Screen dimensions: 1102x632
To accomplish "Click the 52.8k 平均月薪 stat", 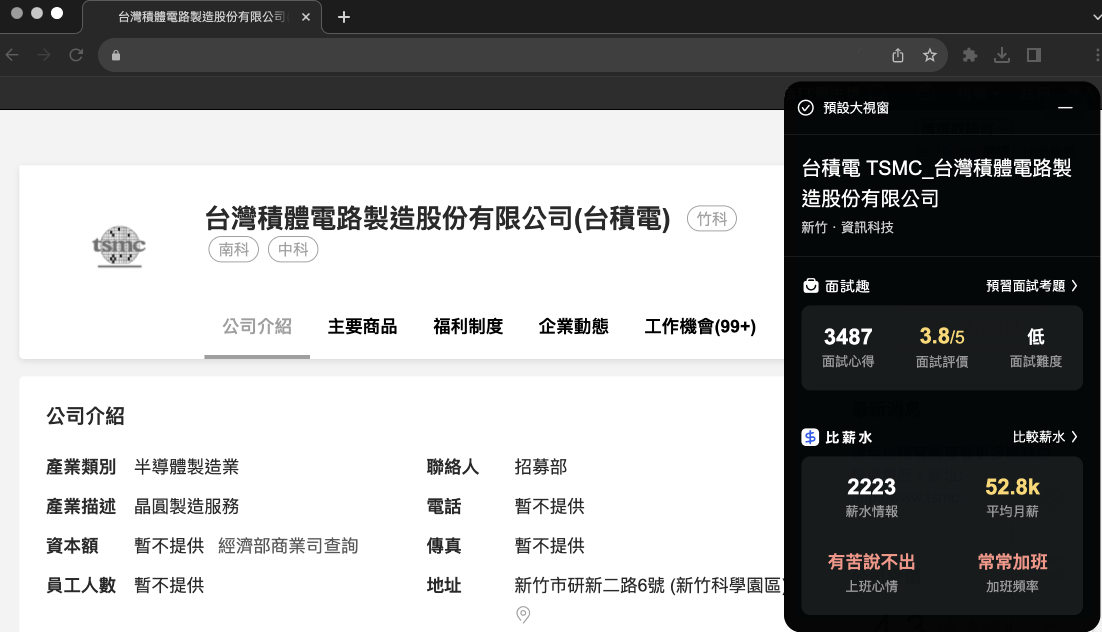I will [1013, 498].
